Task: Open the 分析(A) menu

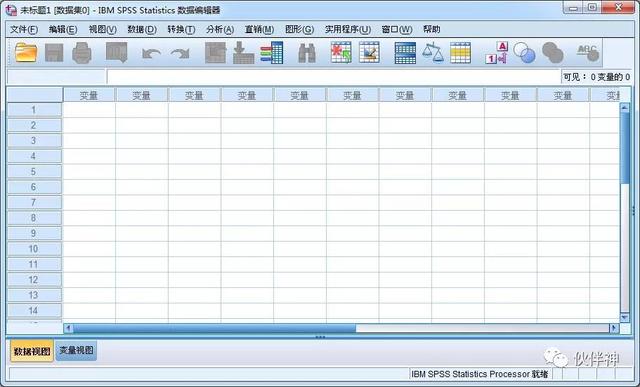Action: 220,29
